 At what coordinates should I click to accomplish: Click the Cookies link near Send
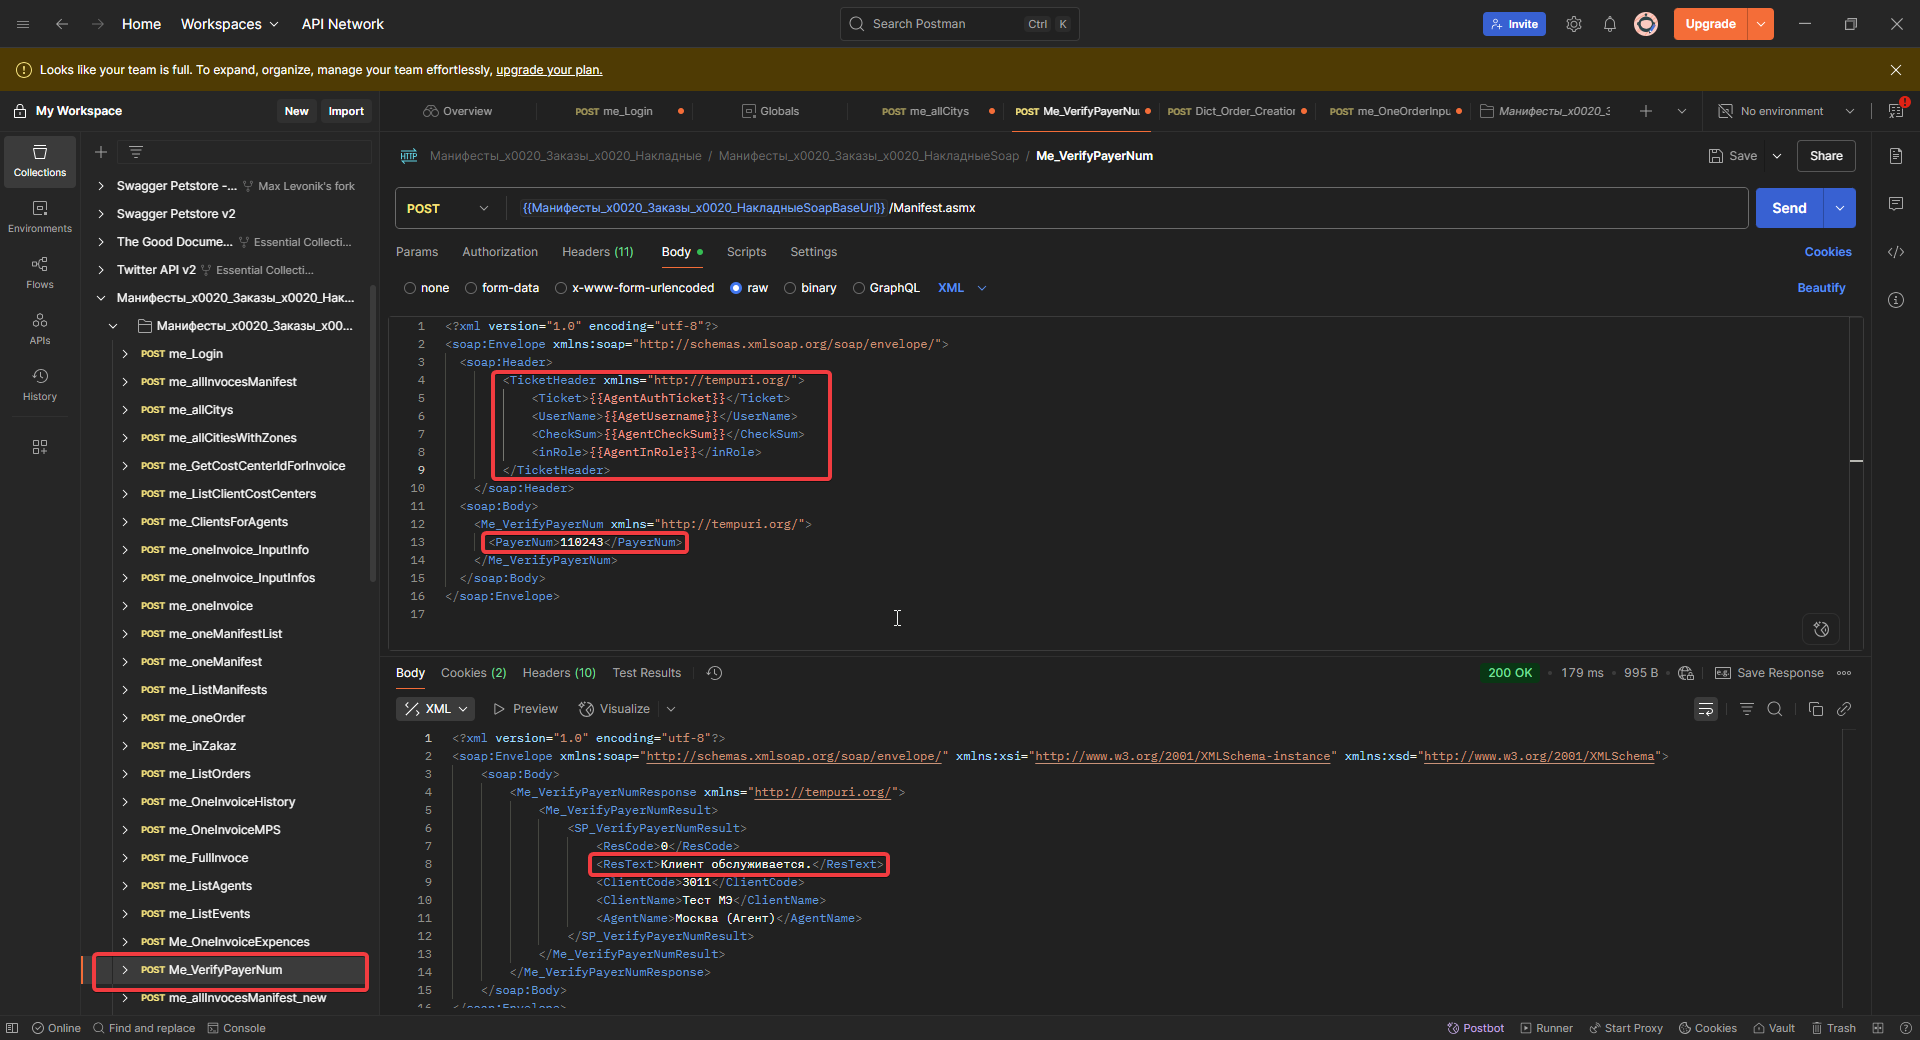coord(1828,252)
